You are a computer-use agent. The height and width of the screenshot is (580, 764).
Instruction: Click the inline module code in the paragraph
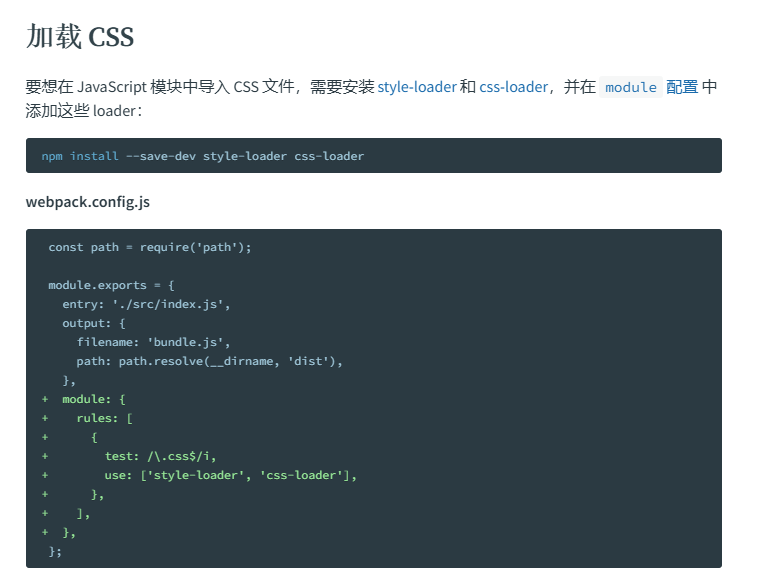(631, 87)
